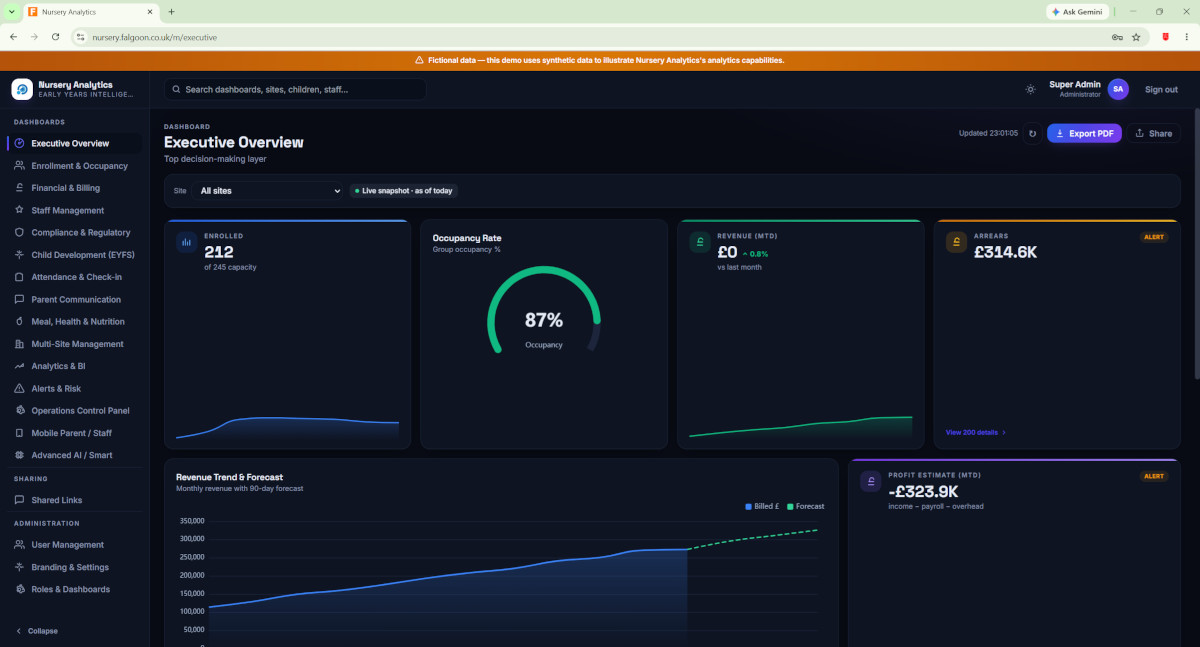Click the Arrears ALERT badge

coord(1154,237)
